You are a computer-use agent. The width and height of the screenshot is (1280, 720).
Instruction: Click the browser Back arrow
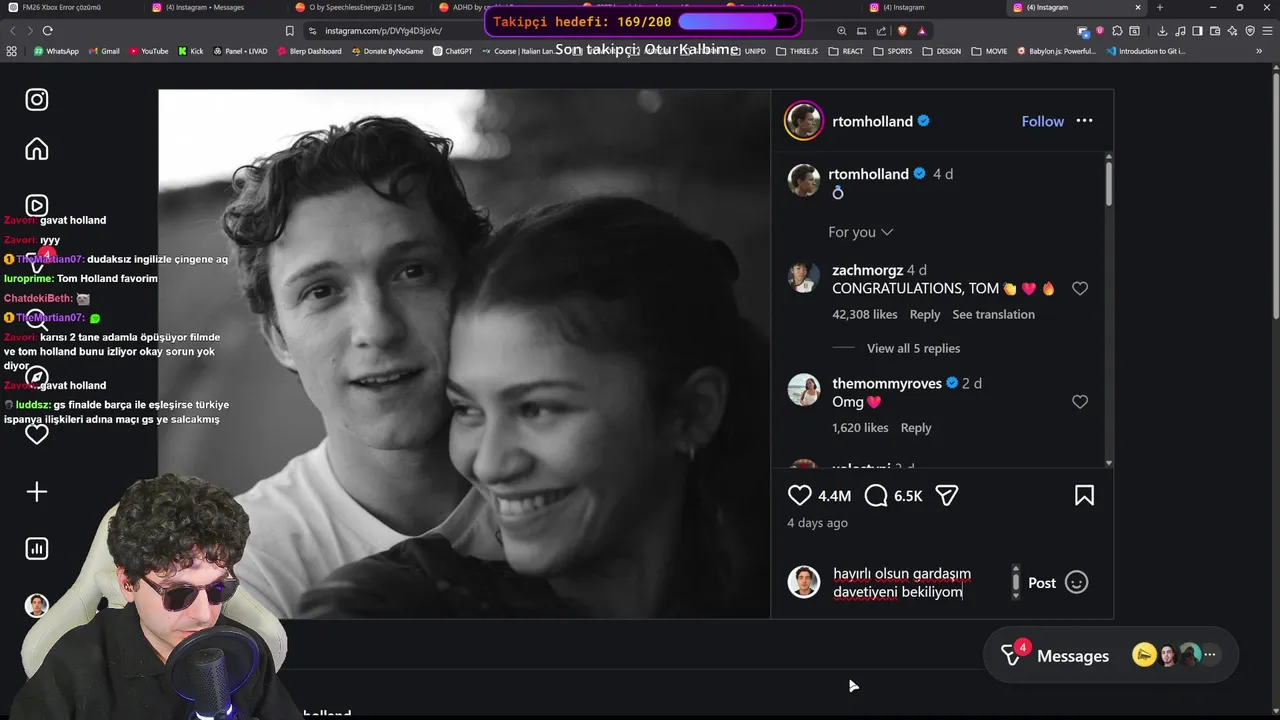13,31
